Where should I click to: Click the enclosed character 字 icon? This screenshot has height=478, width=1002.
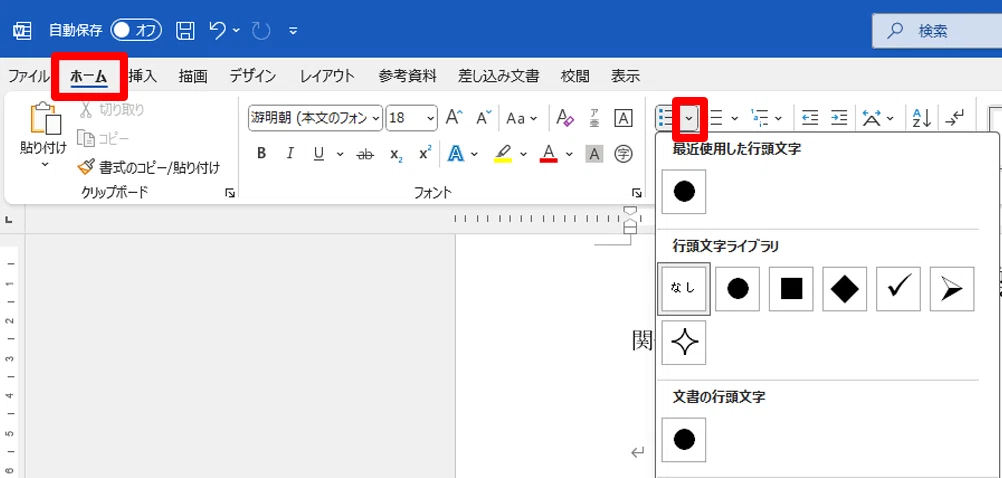coord(623,153)
